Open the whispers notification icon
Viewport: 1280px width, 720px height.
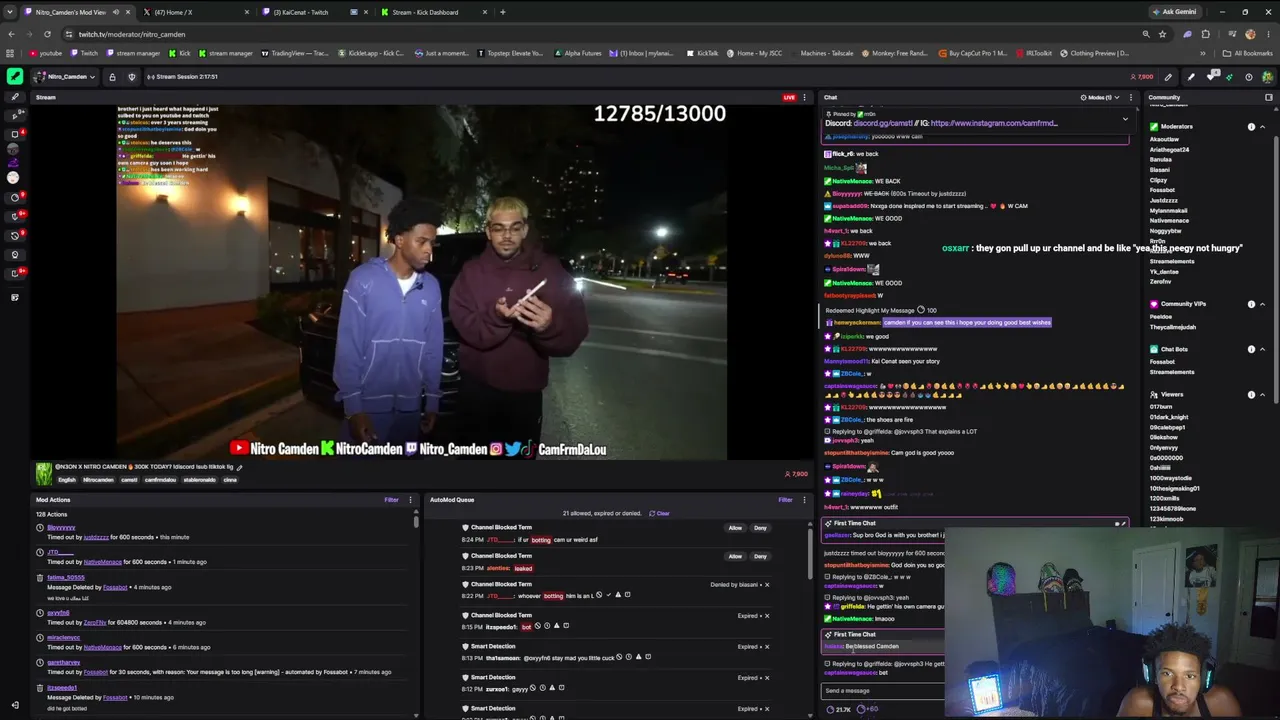click(x=1211, y=76)
